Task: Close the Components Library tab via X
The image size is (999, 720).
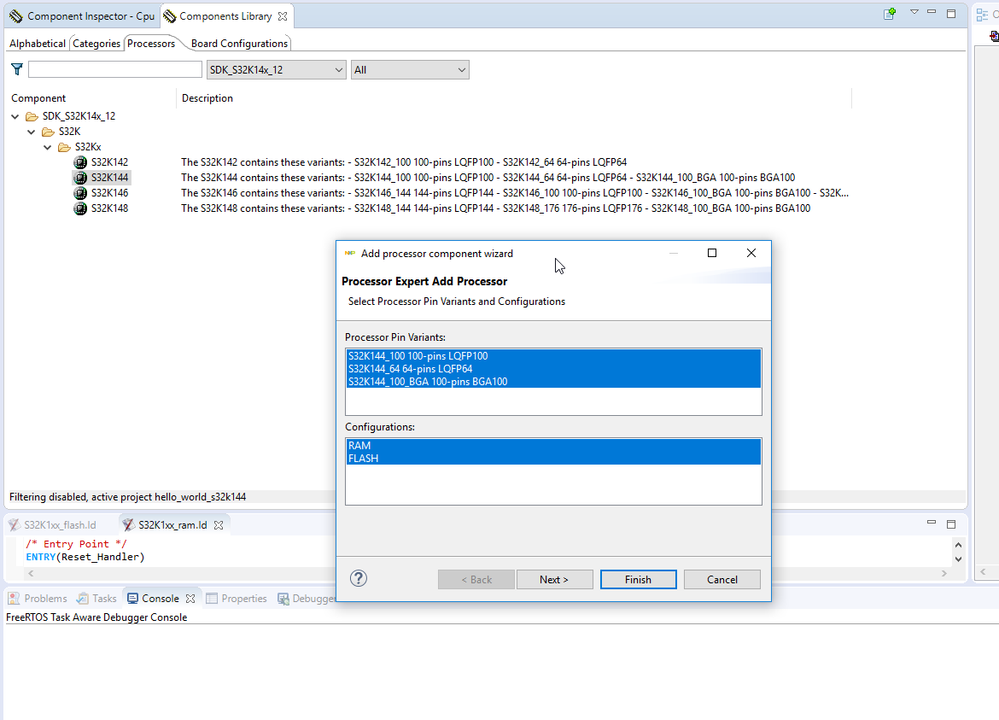Action: (283, 17)
